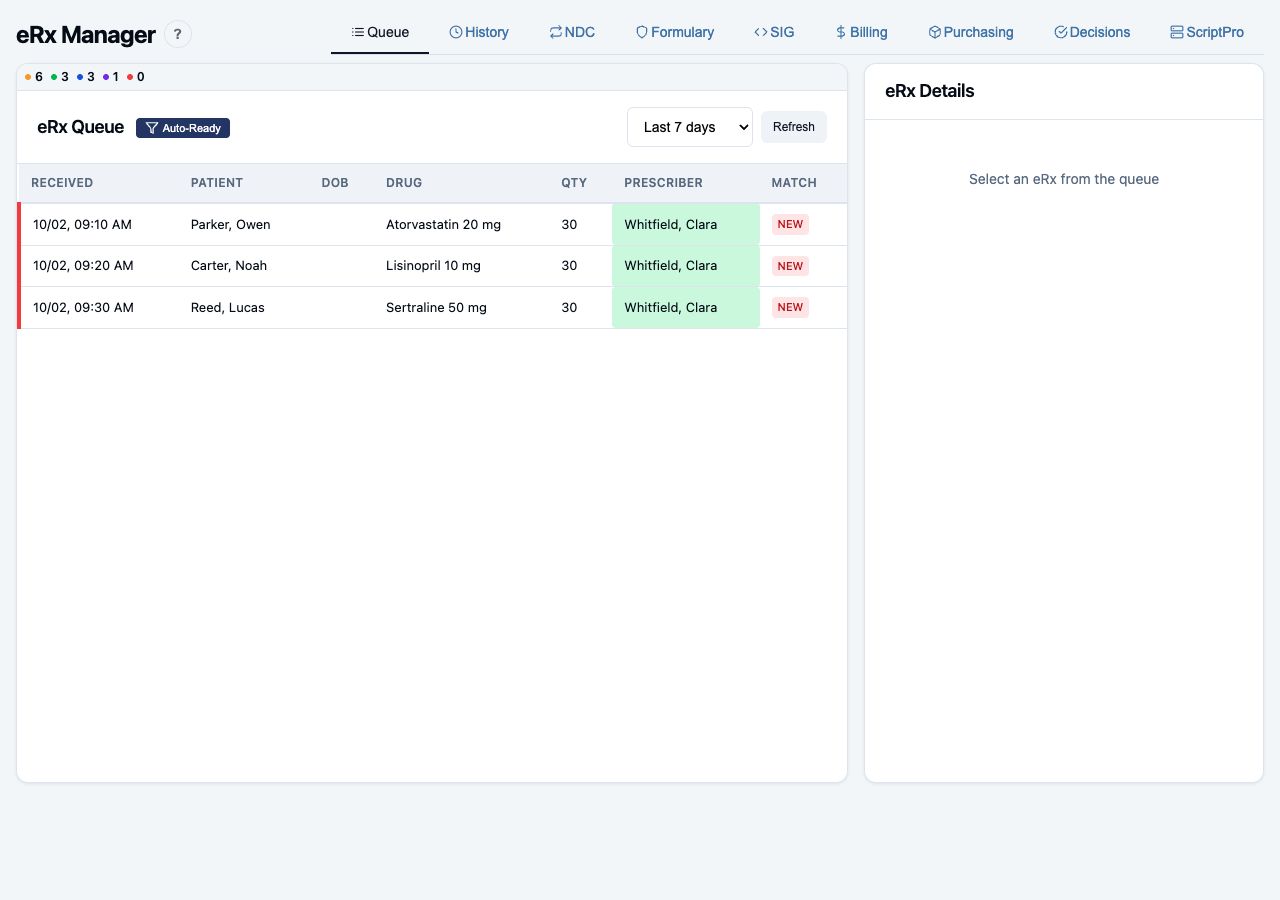Click the NDC swap arrows icon

[x=556, y=32]
